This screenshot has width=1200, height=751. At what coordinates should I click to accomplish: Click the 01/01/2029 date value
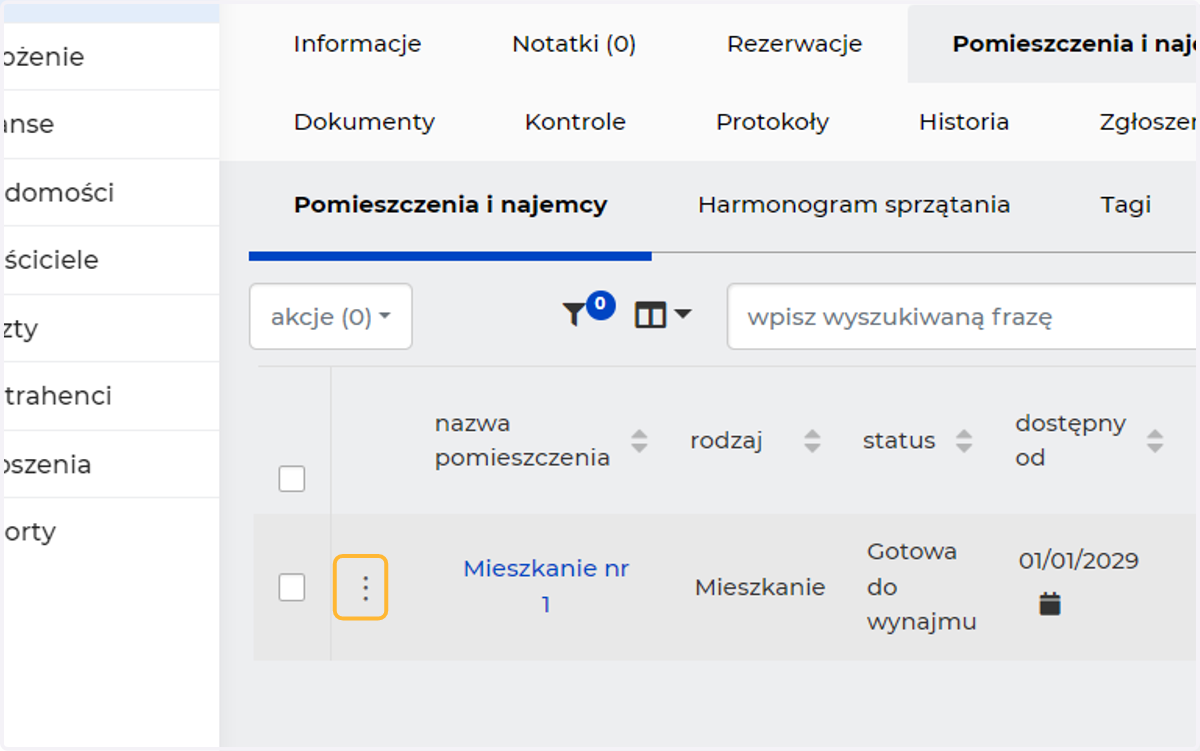[x=1078, y=560]
